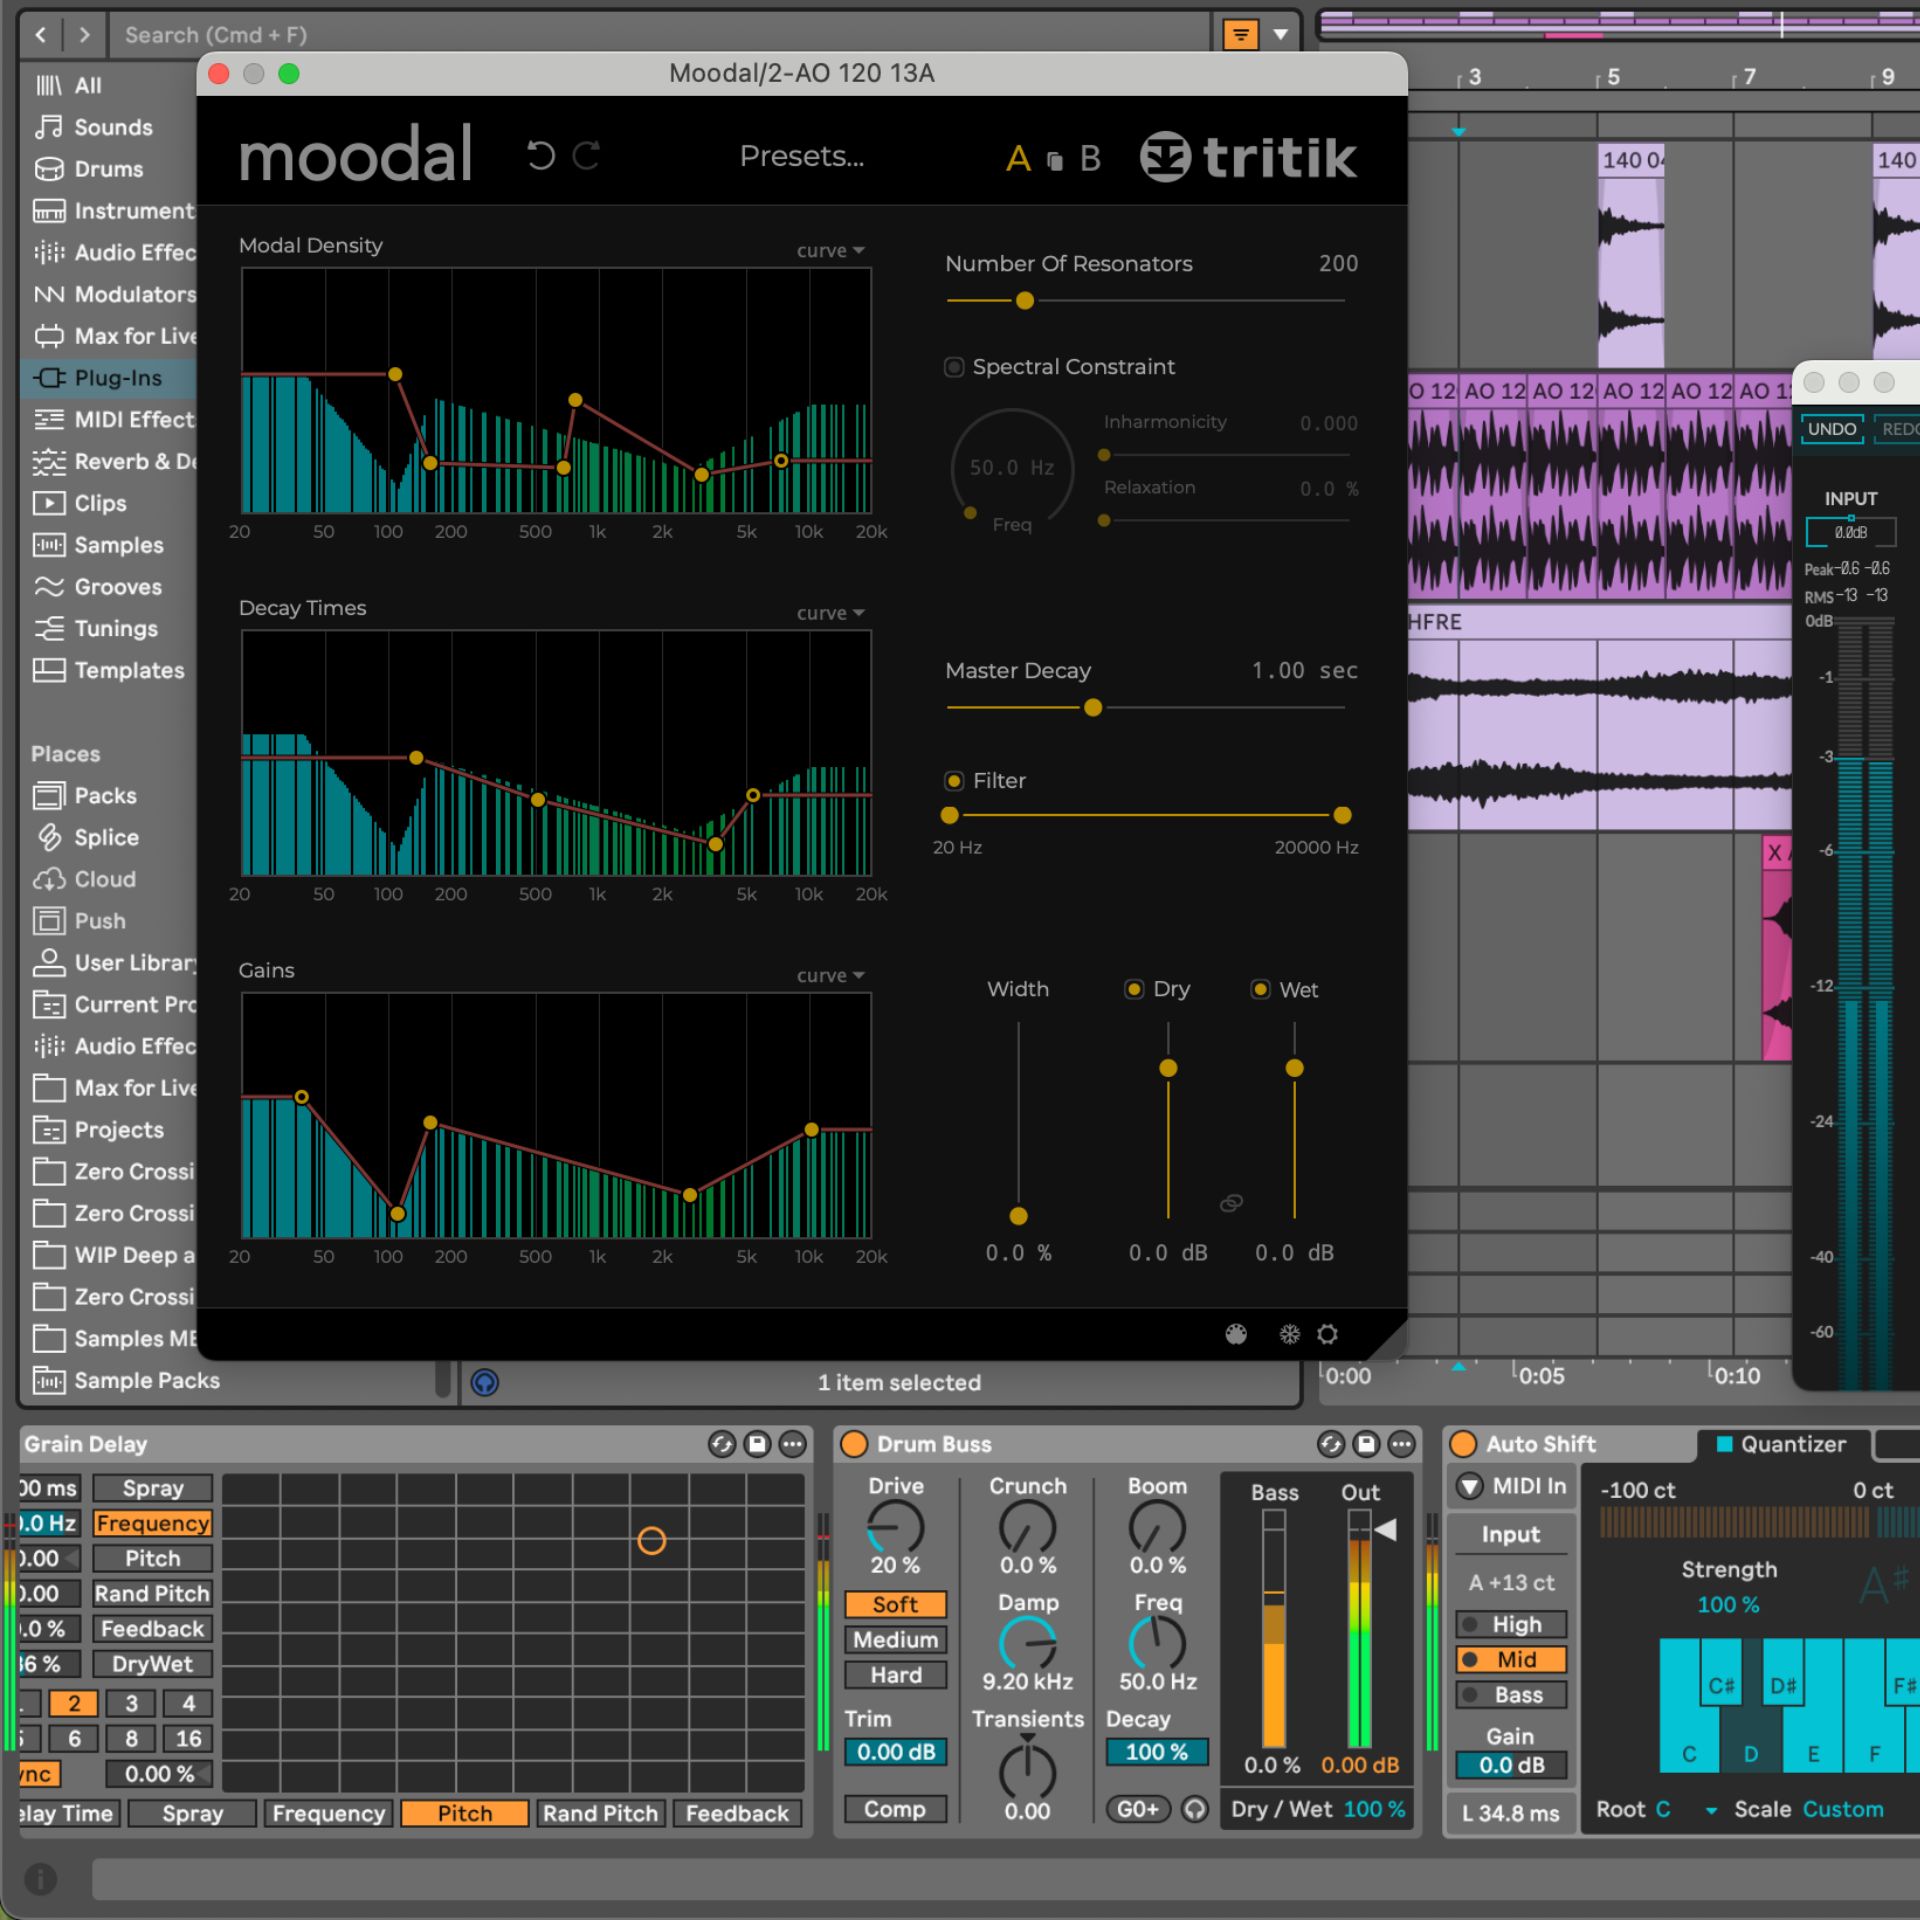This screenshot has height=1920, width=1920.
Task: Save the Grain Delay preset via disk icon
Action: click(757, 1444)
